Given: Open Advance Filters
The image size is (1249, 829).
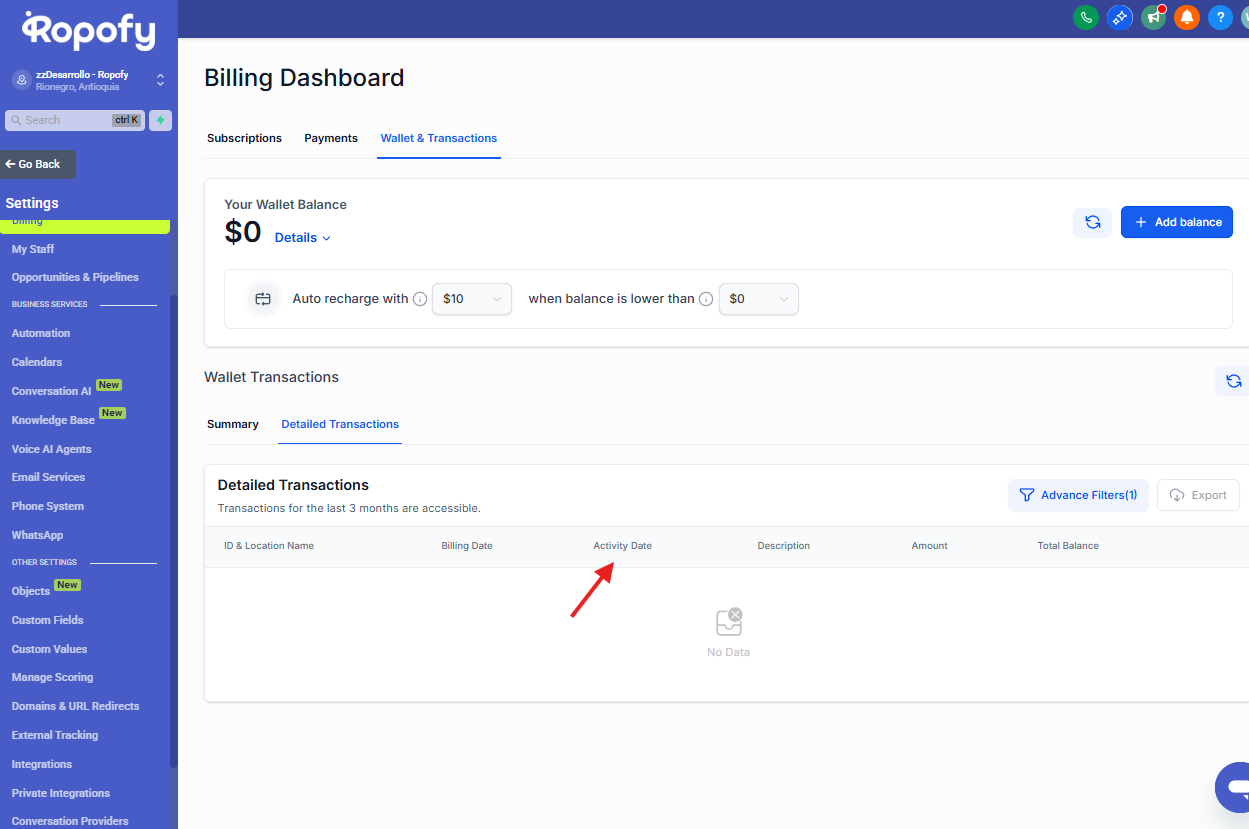Looking at the screenshot, I should [x=1078, y=495].
